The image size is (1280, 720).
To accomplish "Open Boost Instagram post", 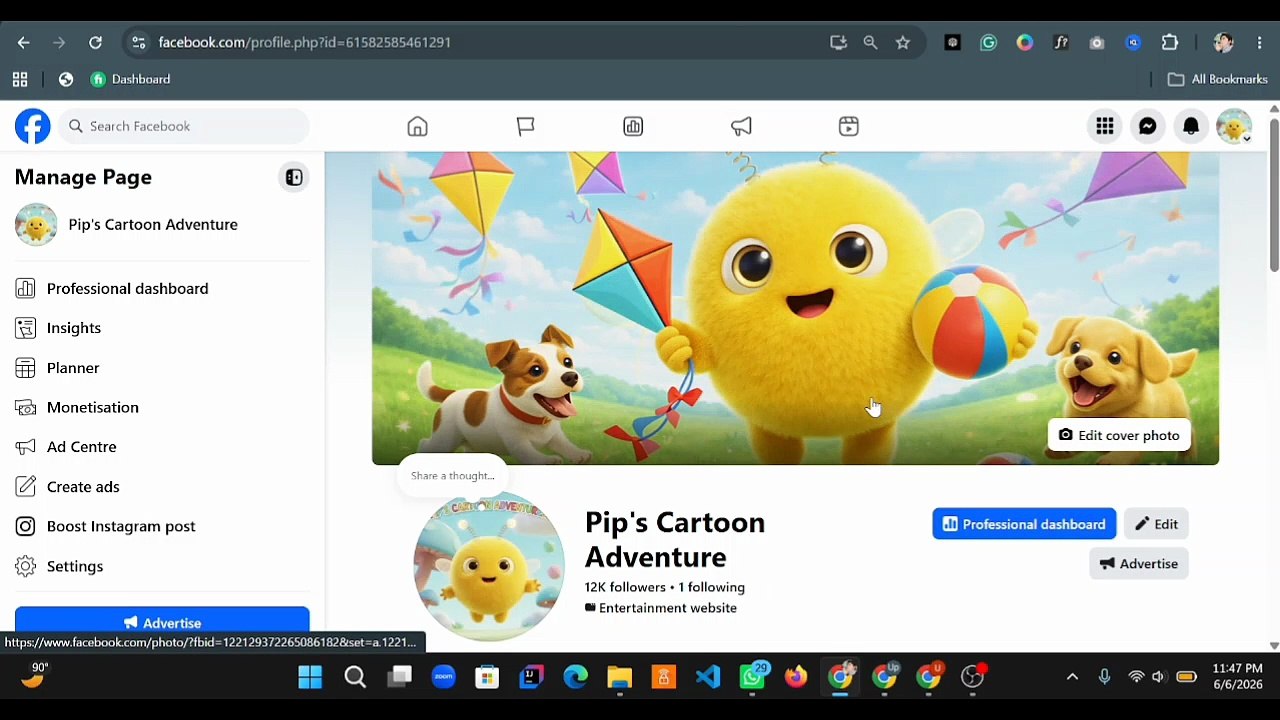I will (162, 526).
